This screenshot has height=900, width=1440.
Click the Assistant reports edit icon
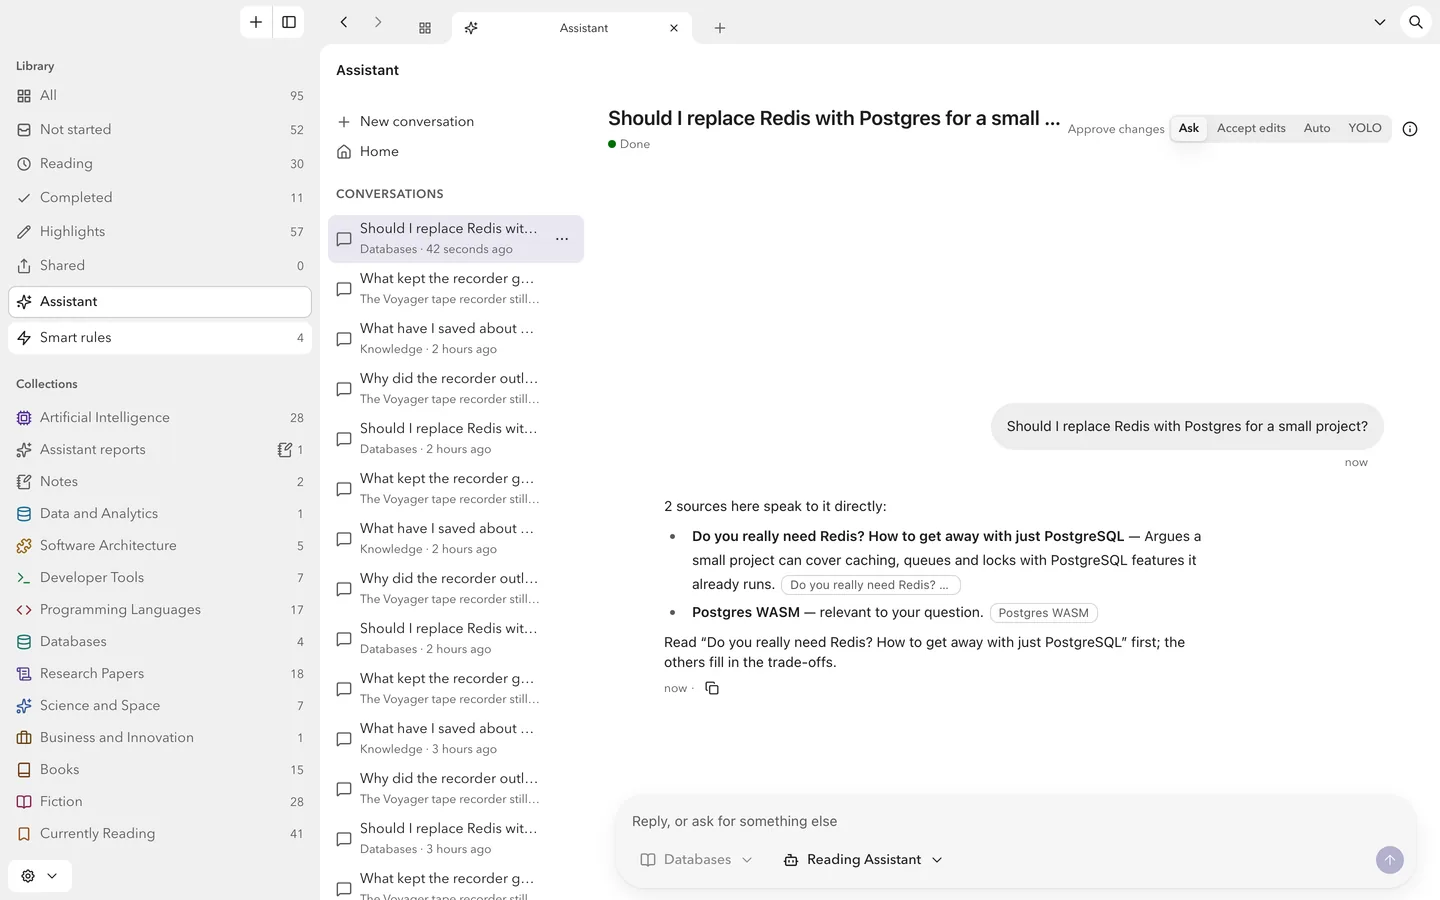[x=285, y=450]
